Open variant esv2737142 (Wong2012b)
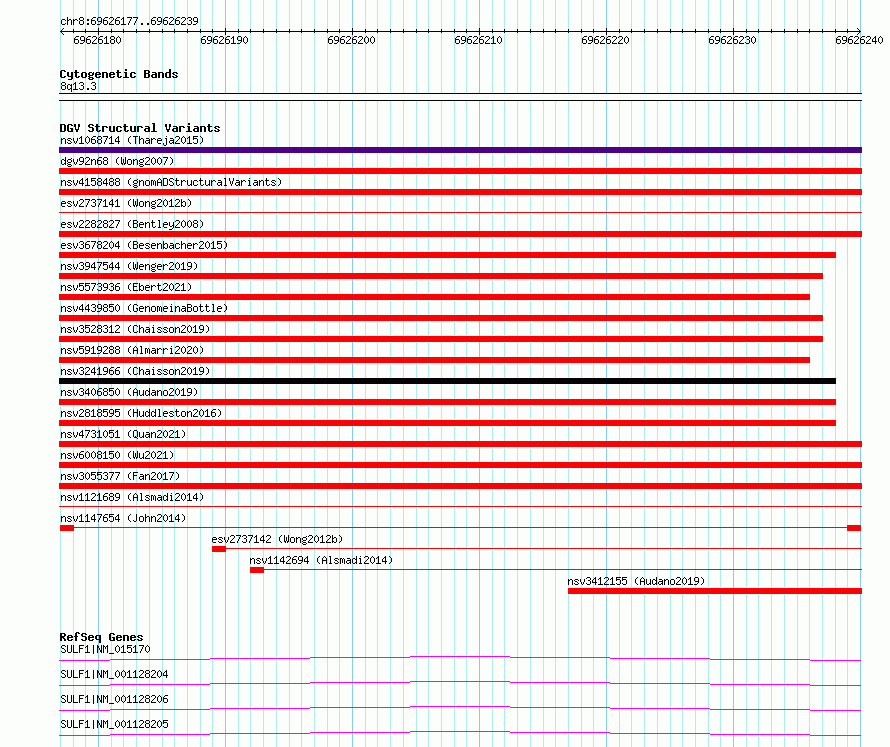Image resolution: width=890 pixels, height=747 pixels. pos(277,539)
